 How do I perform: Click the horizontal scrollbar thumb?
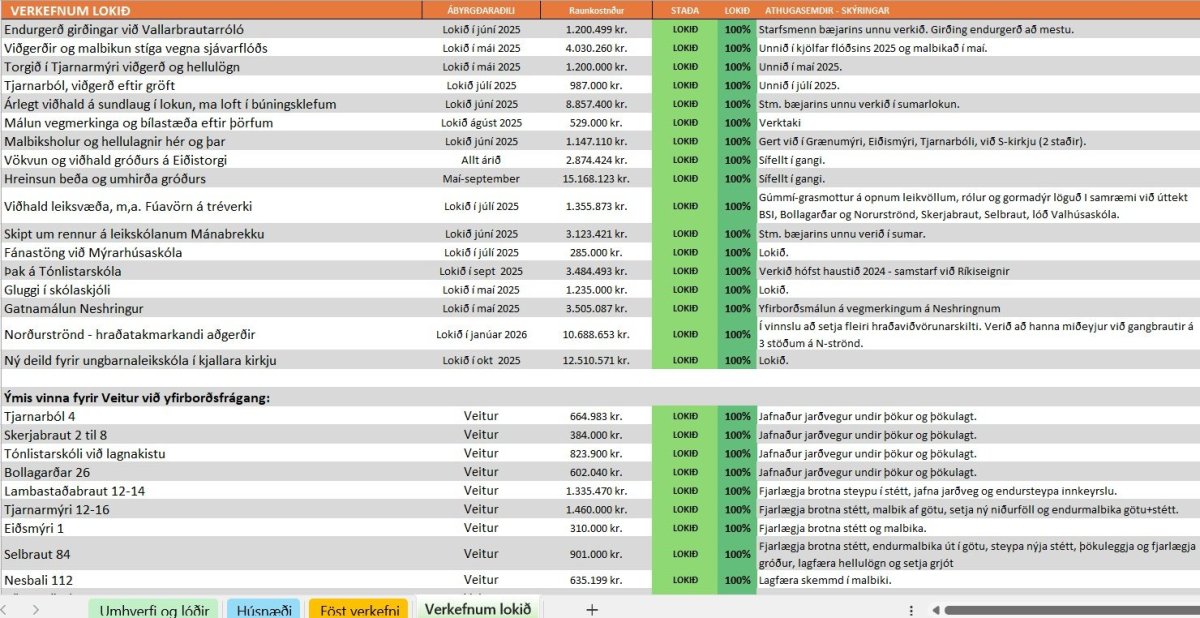(1070, 609)
